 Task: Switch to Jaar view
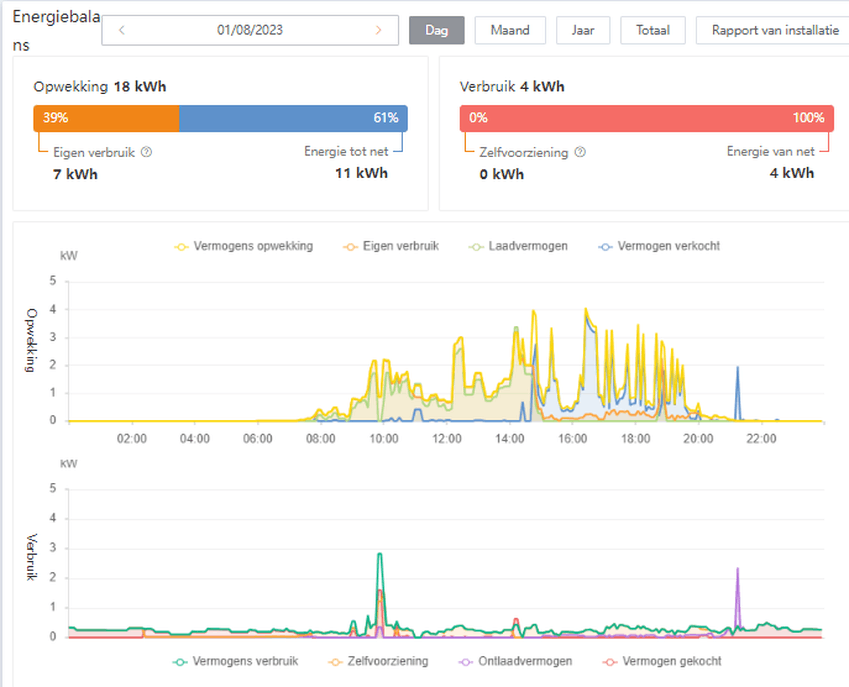[583, 30]
